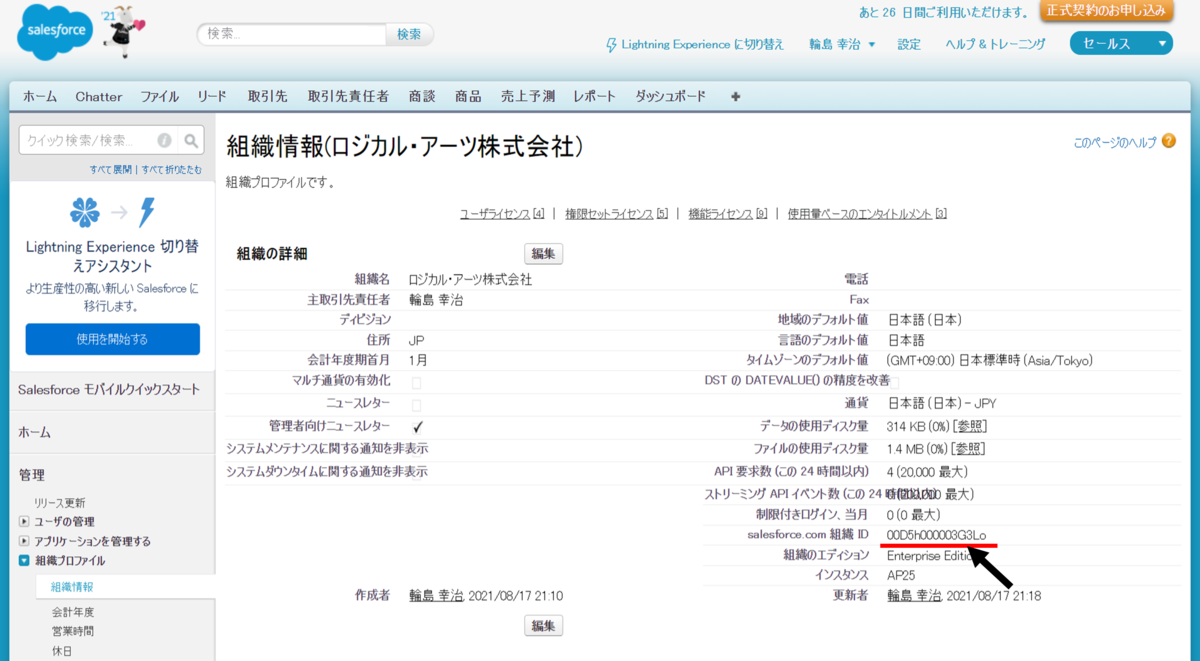Click 参照 link for ファイルの使用ディスク量

click(x=968, y=449)
